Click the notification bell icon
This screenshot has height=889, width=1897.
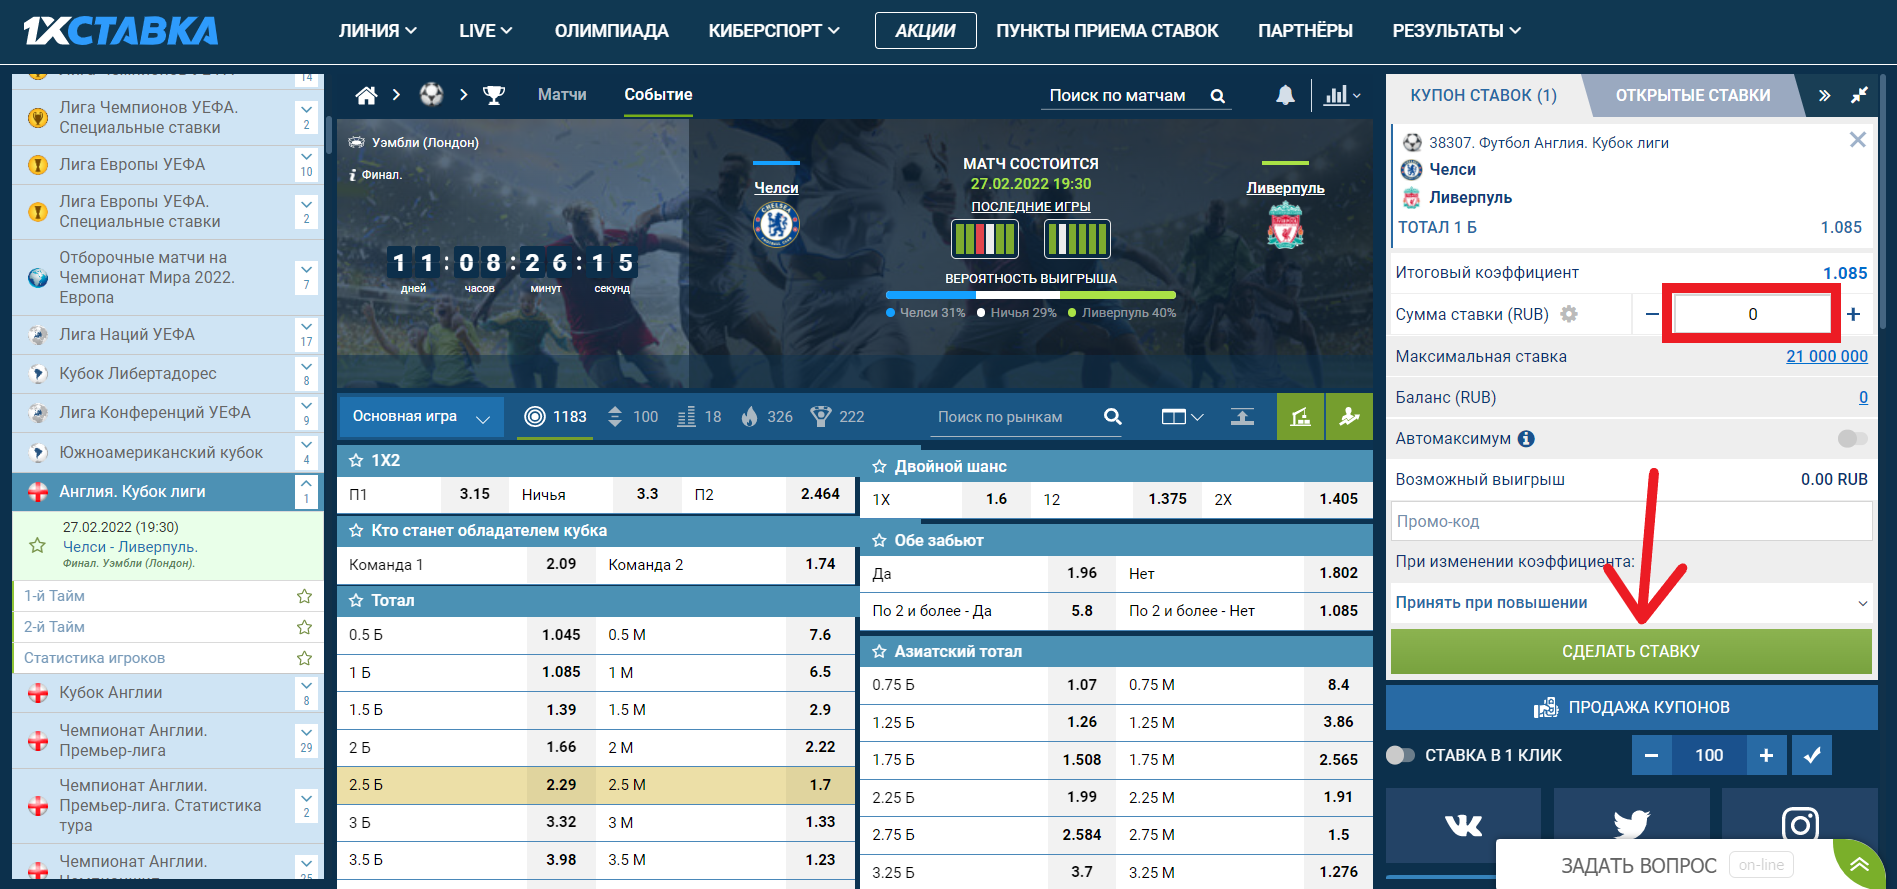point(1285,95)
